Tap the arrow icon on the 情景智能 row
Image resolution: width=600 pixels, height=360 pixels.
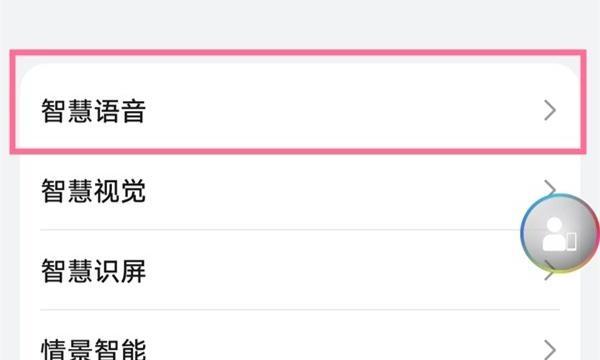550,349
